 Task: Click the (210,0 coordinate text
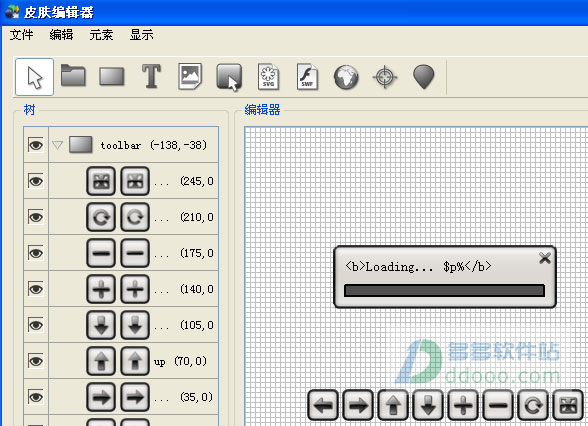[197, 217]
